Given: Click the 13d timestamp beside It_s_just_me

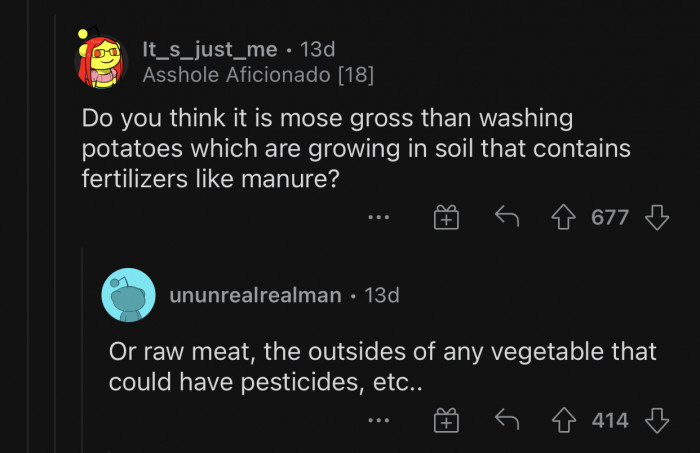Looking at the screenshot, I should [x=320, y=48].
